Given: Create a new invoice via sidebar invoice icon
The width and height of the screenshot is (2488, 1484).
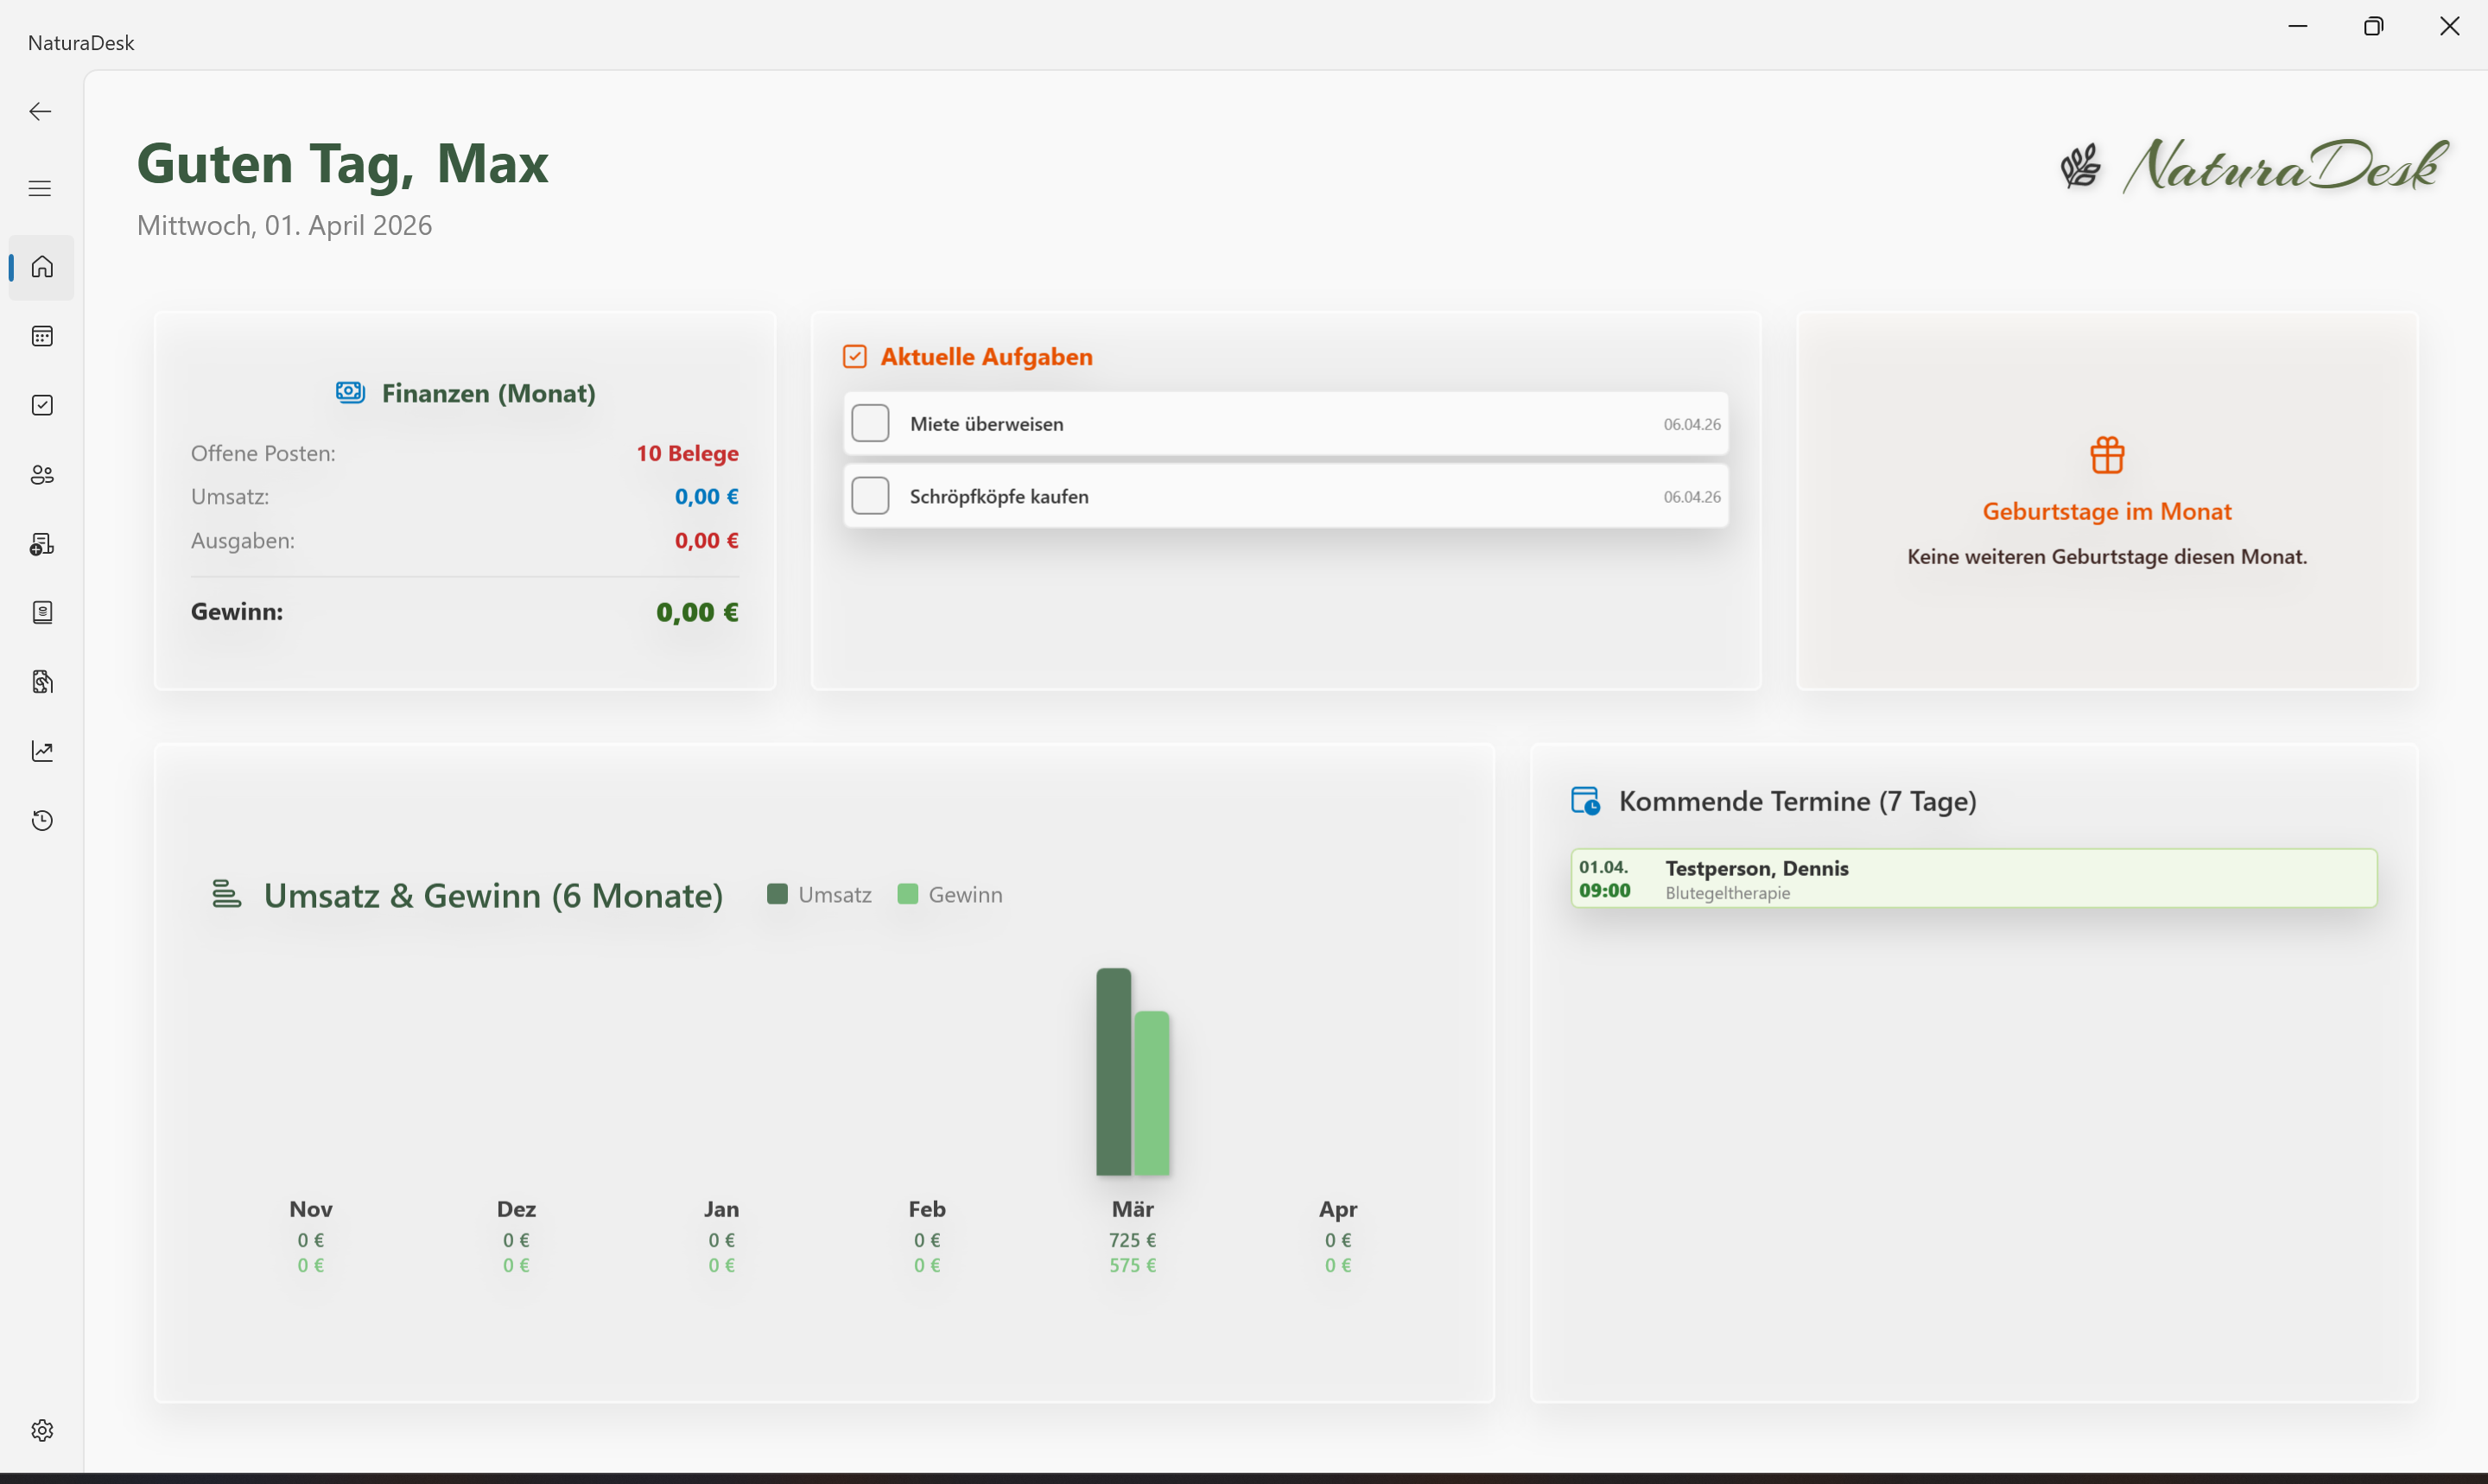Looking at the screenshot, I should [41, 544].
